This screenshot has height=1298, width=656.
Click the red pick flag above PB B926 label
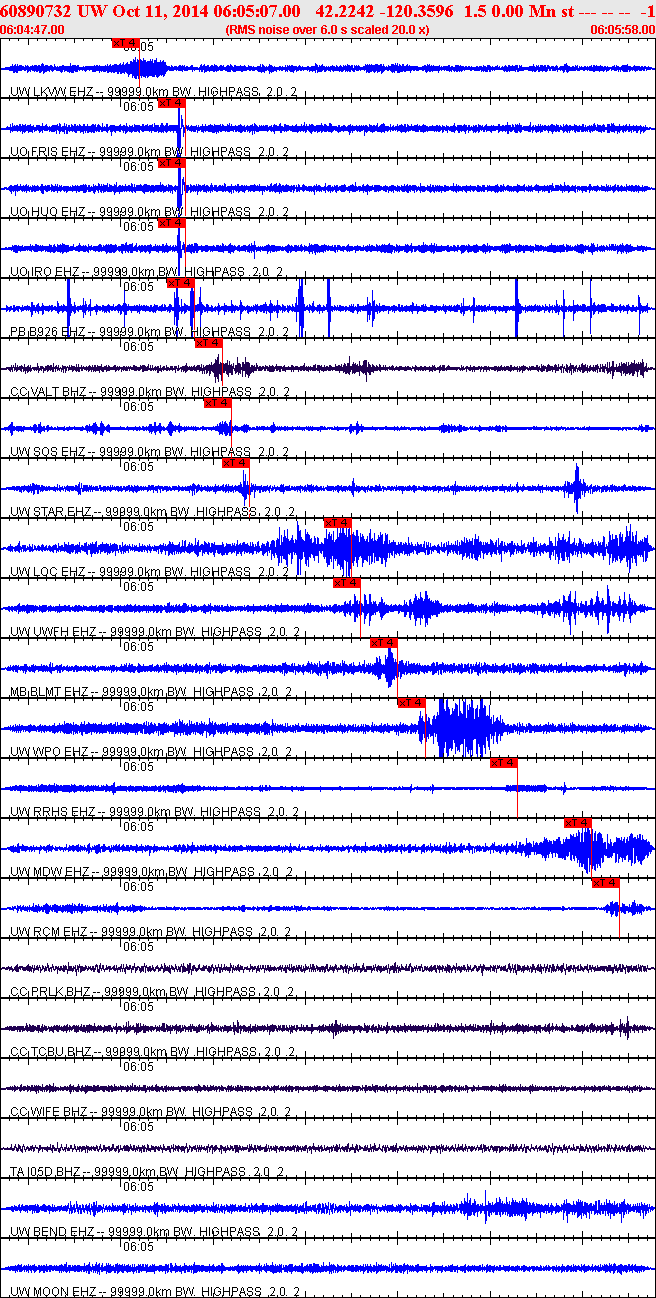pos(180,283)
